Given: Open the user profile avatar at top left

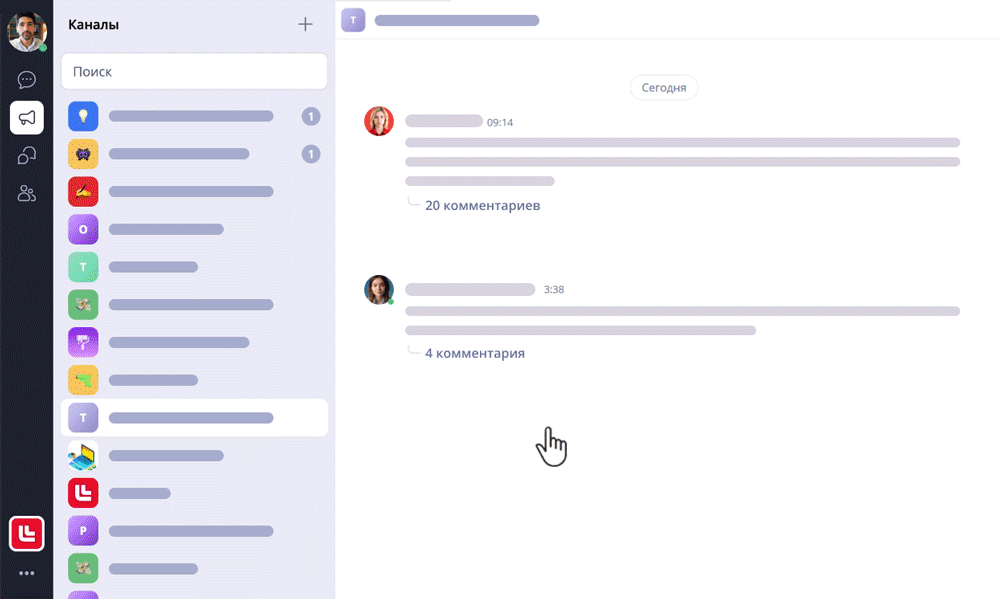Looking at the screenshot, I should pos(27,31).
